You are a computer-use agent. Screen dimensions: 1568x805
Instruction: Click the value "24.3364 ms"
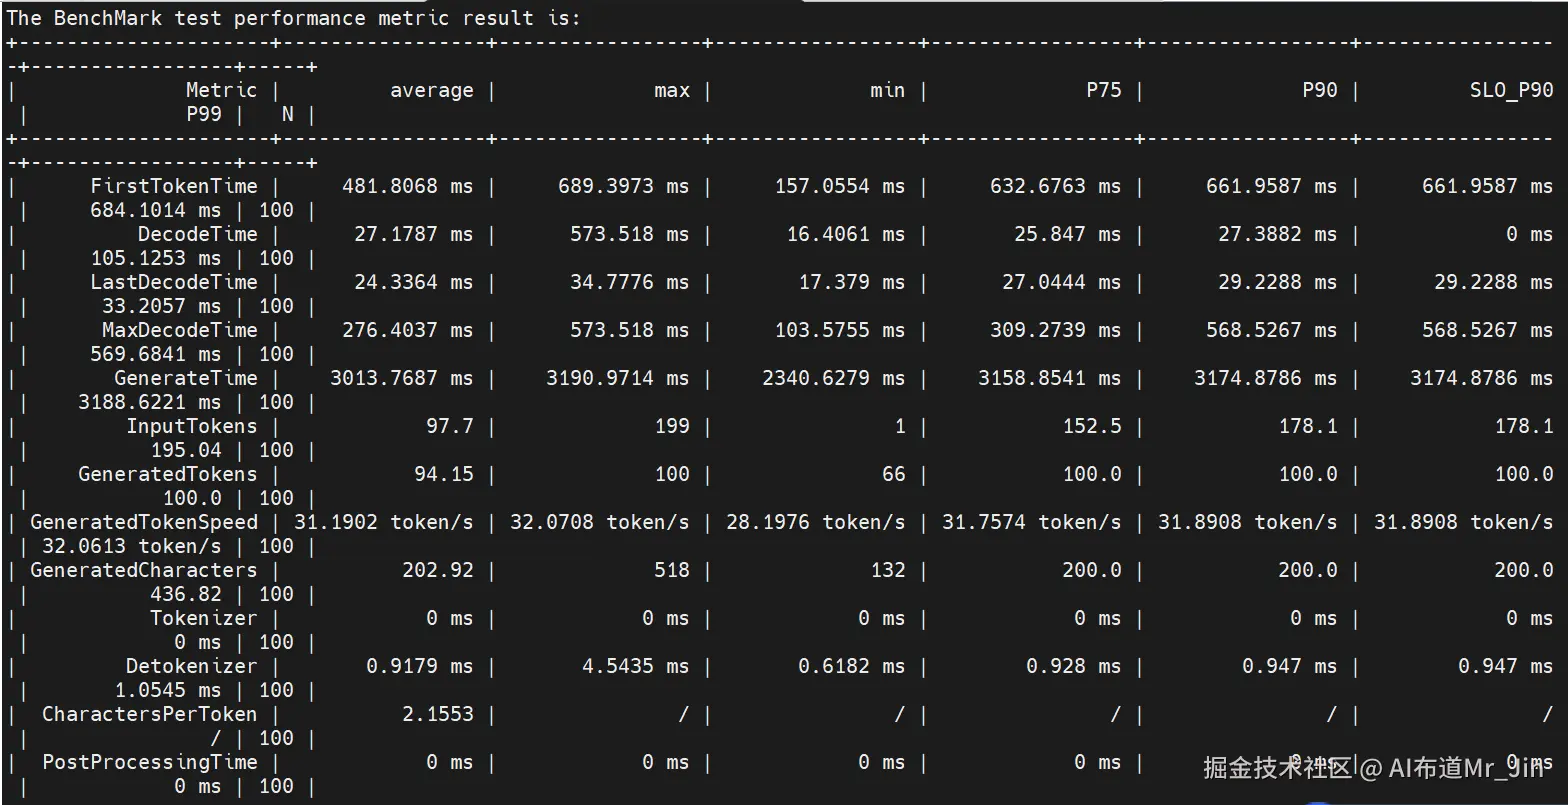click(x=413, y=282)
